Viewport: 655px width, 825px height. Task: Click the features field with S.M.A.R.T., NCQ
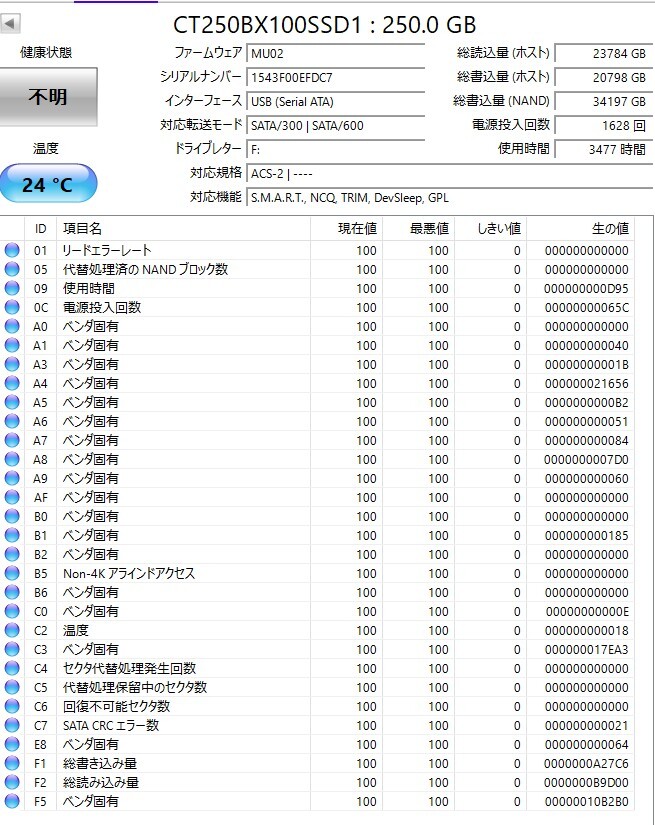coord(450,198)
